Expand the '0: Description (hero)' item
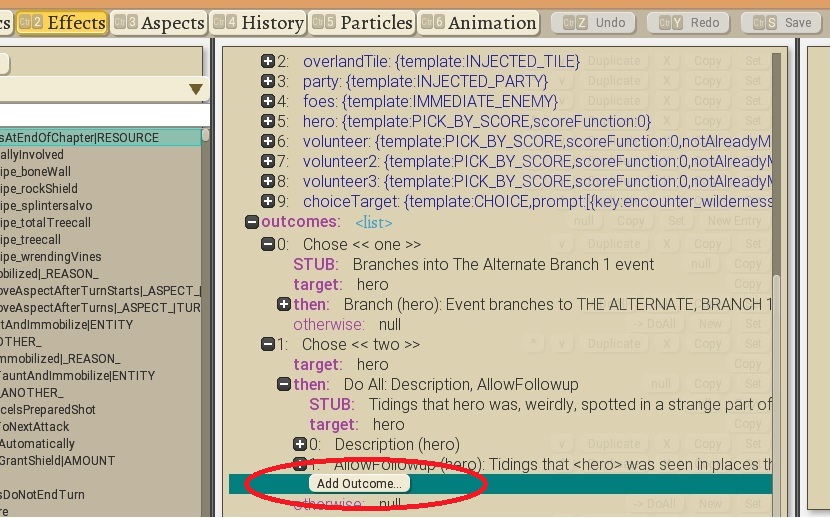 point(300,444)
